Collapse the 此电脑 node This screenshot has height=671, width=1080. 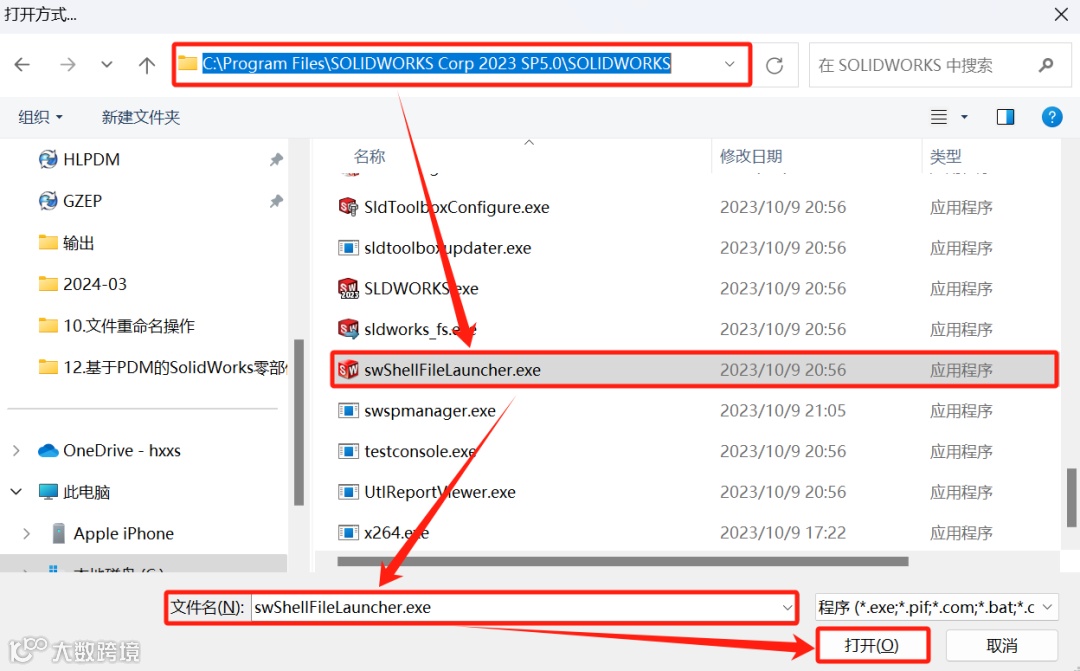pos(17,492)
